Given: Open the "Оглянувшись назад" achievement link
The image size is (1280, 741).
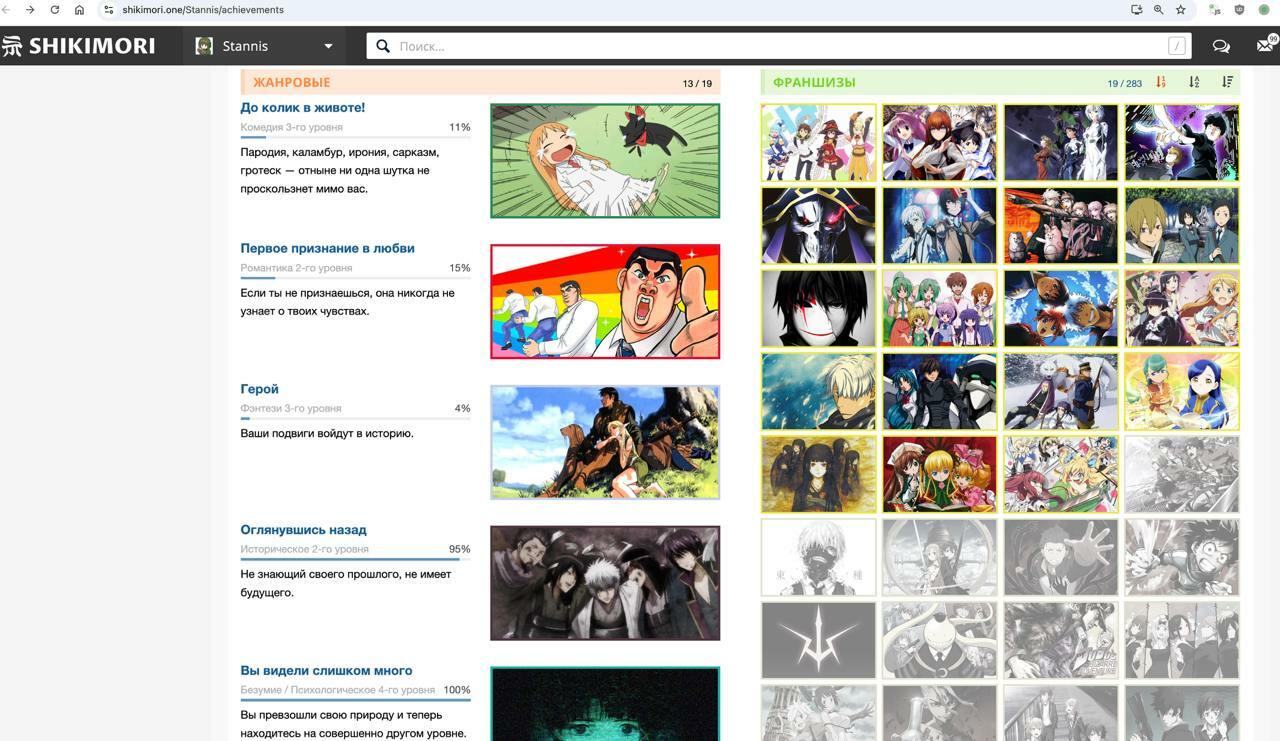Looking at the screenshot, I should tap(303, 530).
